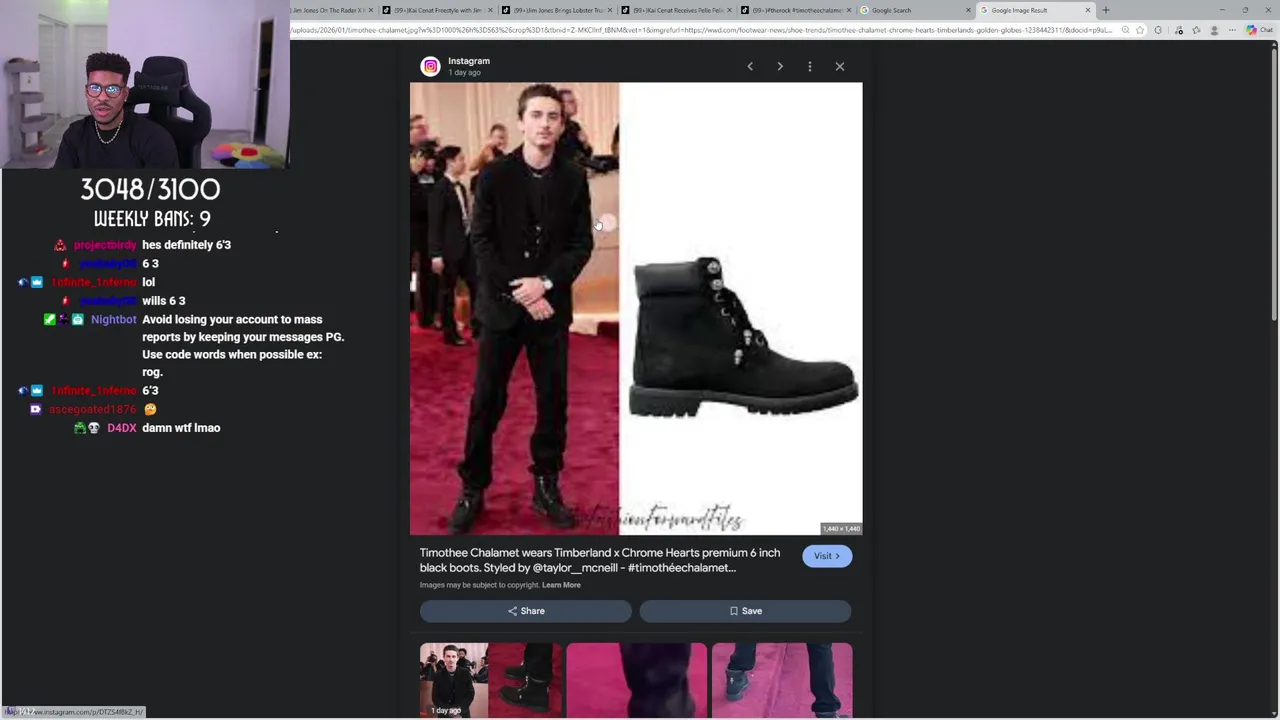
Task: Click the browser address bar URL
Action: click(x=700, y=30)
